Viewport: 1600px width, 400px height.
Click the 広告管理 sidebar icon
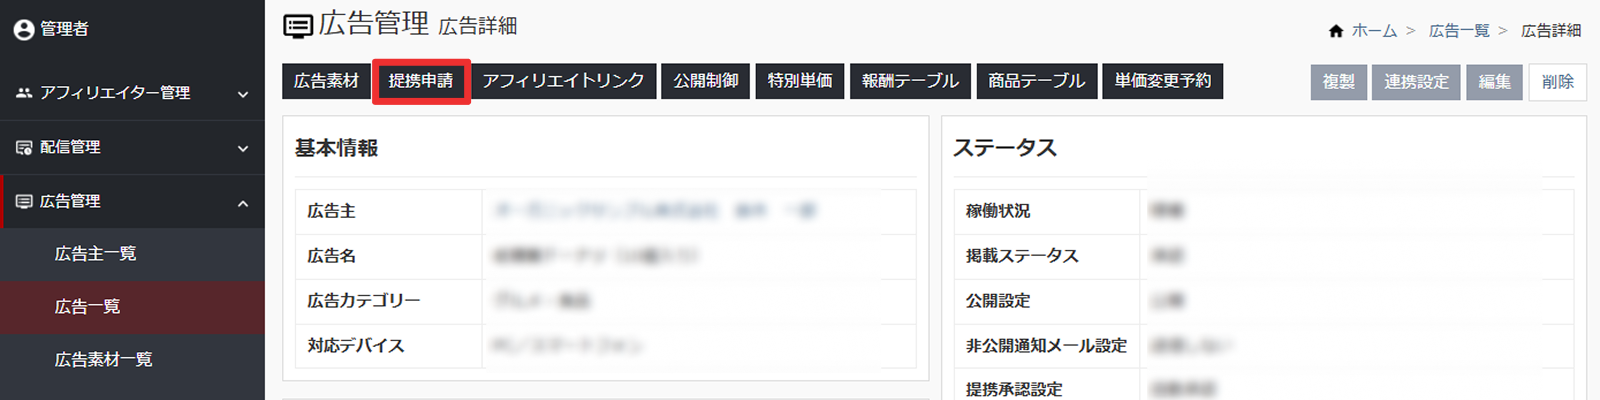click(24, 202)
